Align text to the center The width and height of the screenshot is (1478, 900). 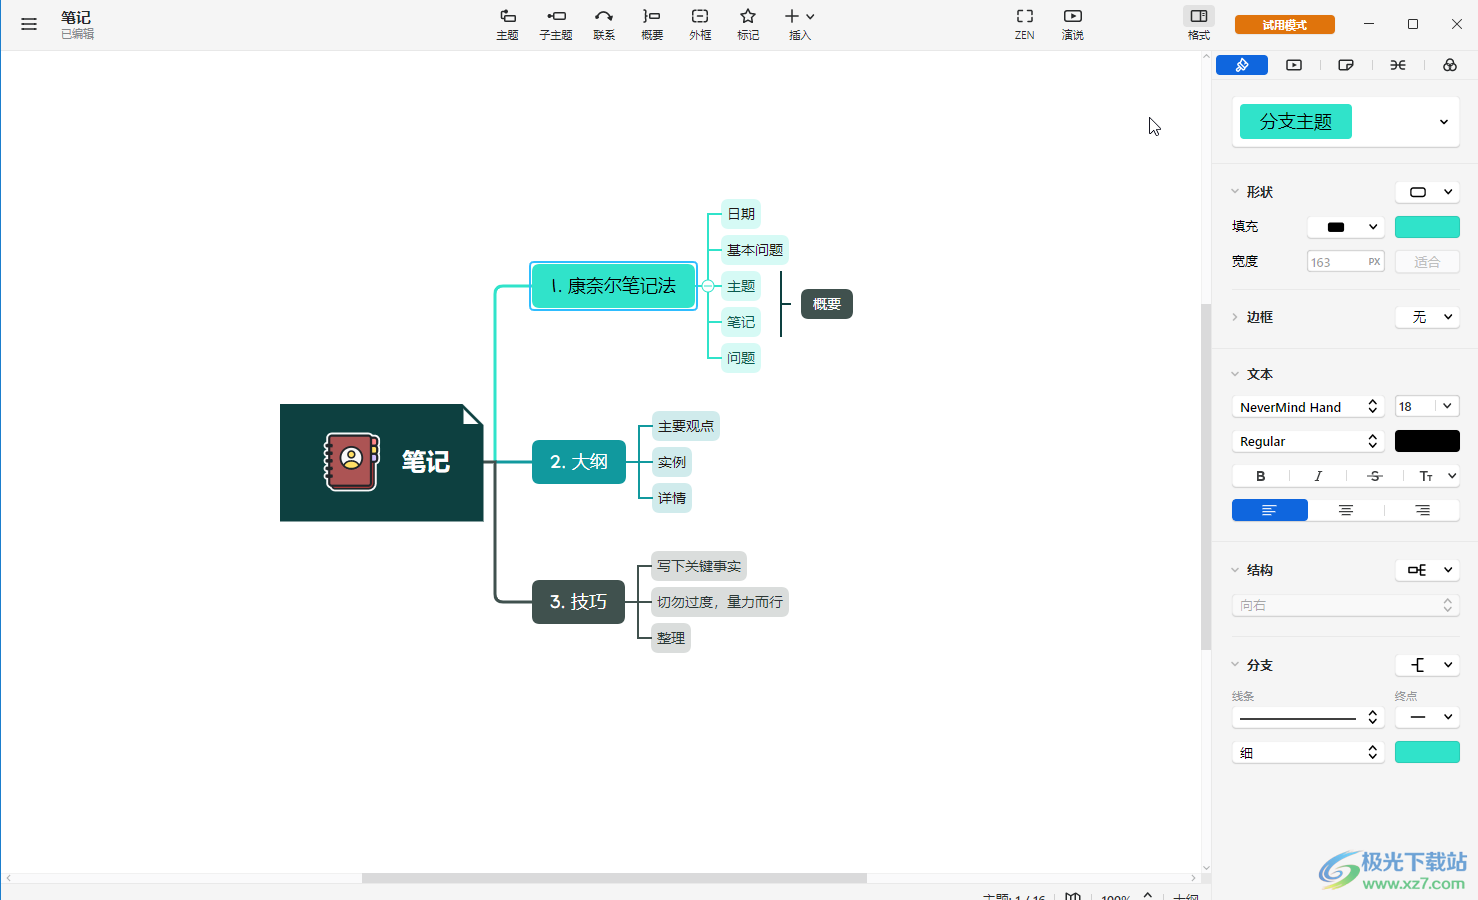pos(1346,510)
